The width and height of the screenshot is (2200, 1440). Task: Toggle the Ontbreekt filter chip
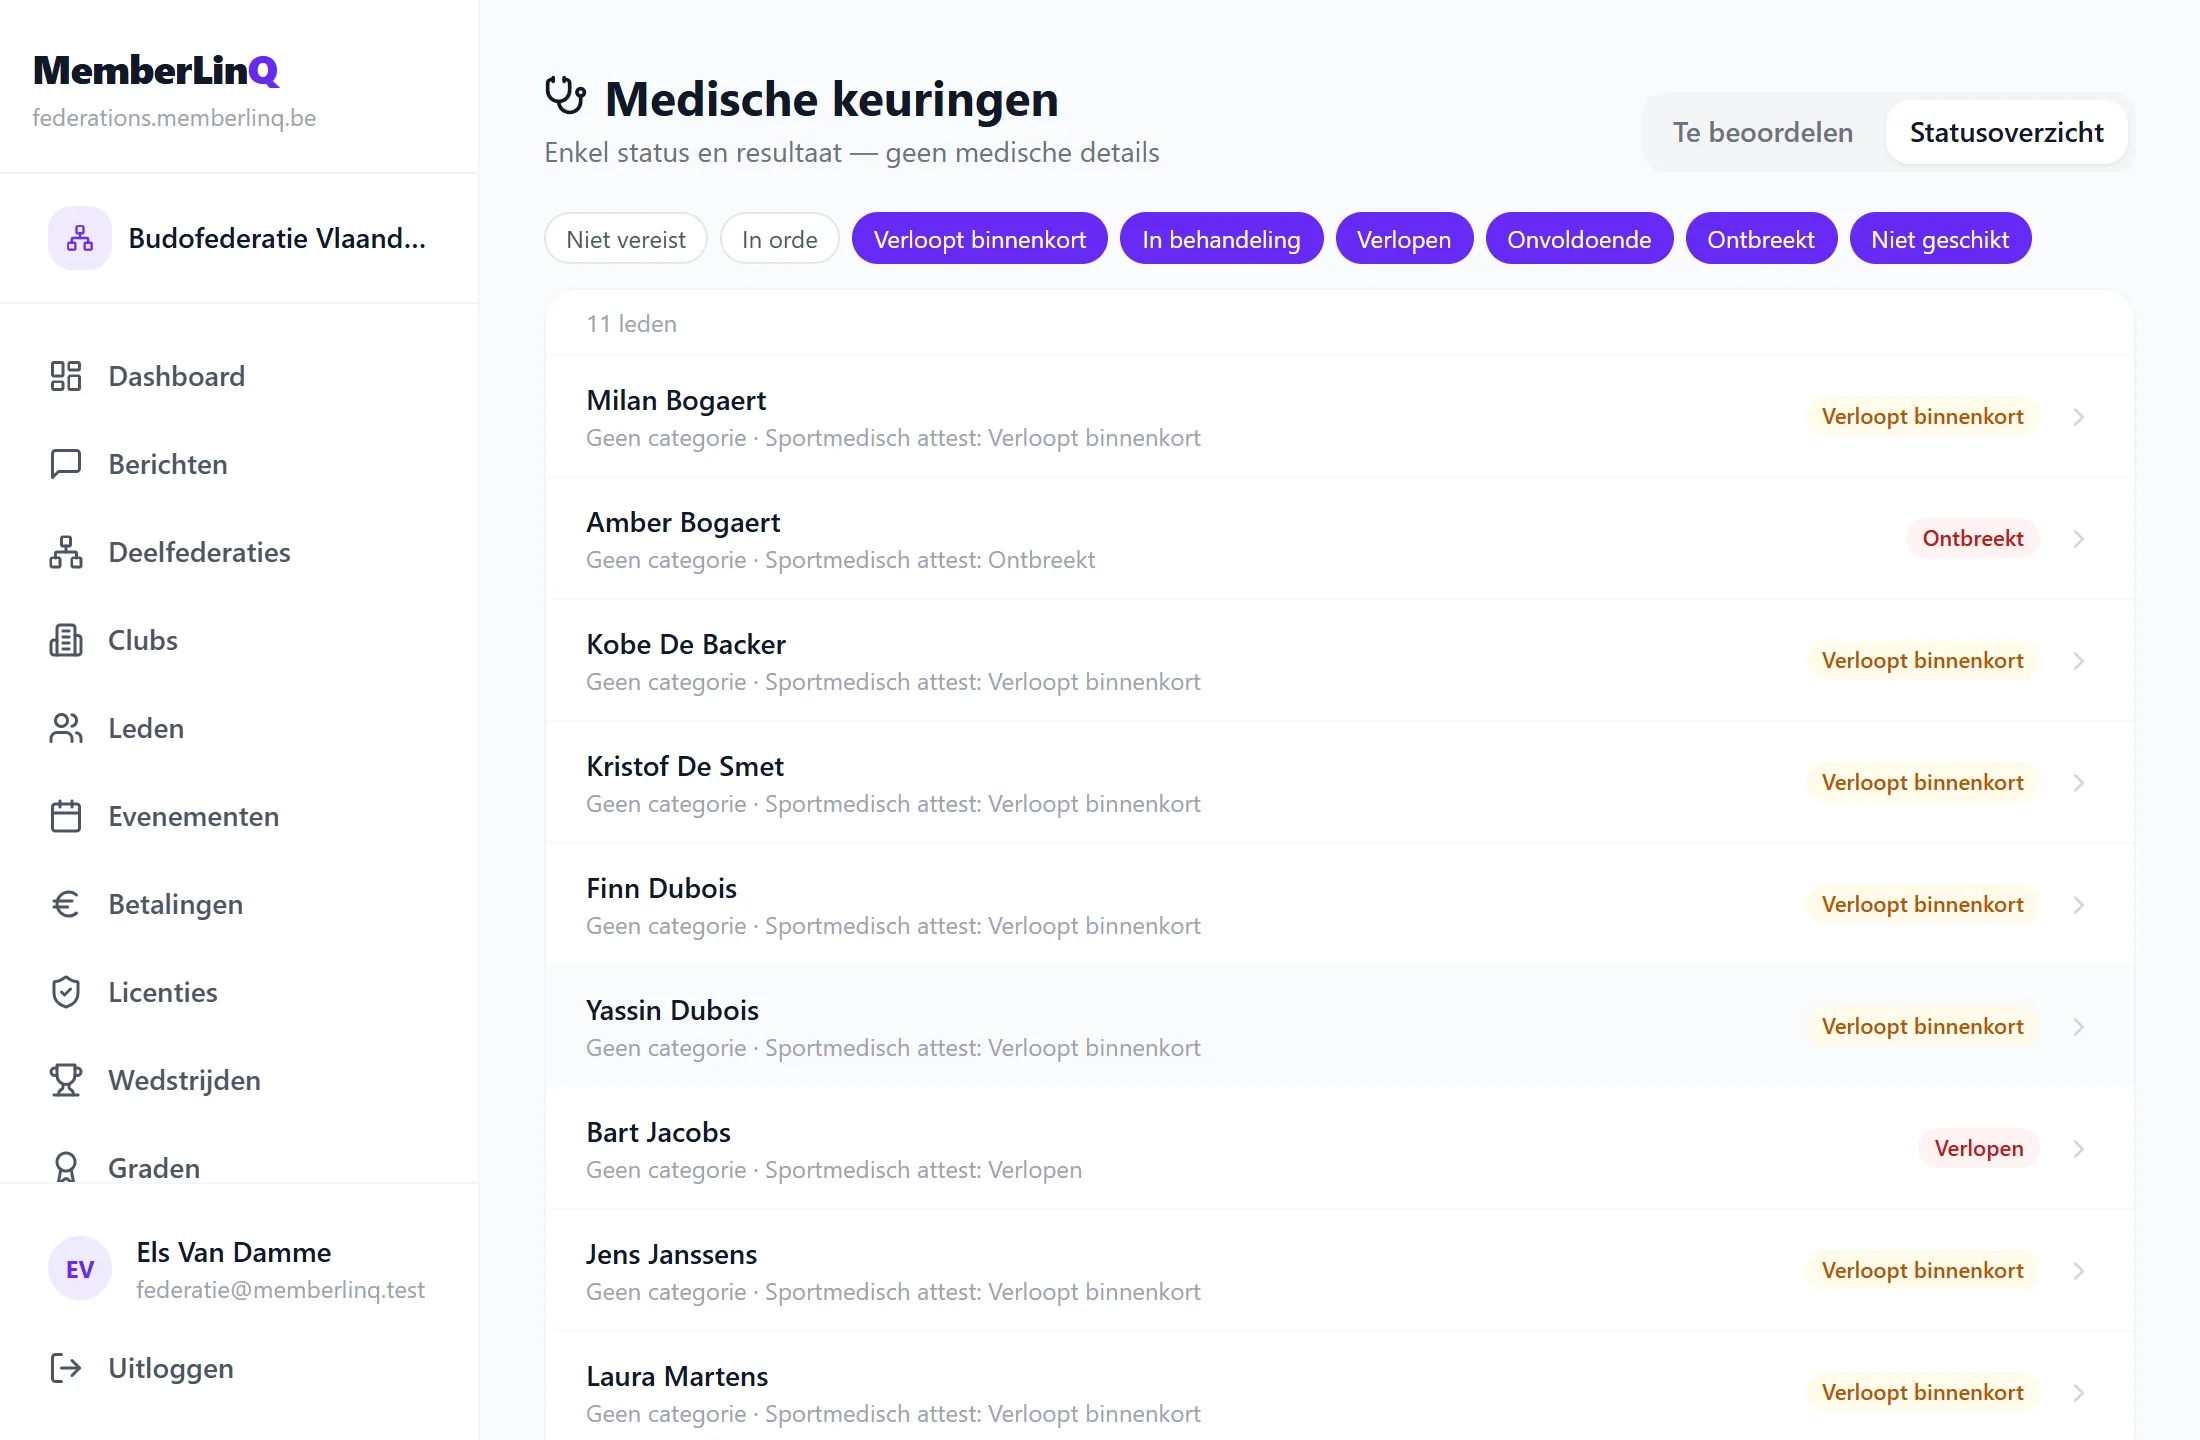pyautogui.click(x=1761, y=239)
